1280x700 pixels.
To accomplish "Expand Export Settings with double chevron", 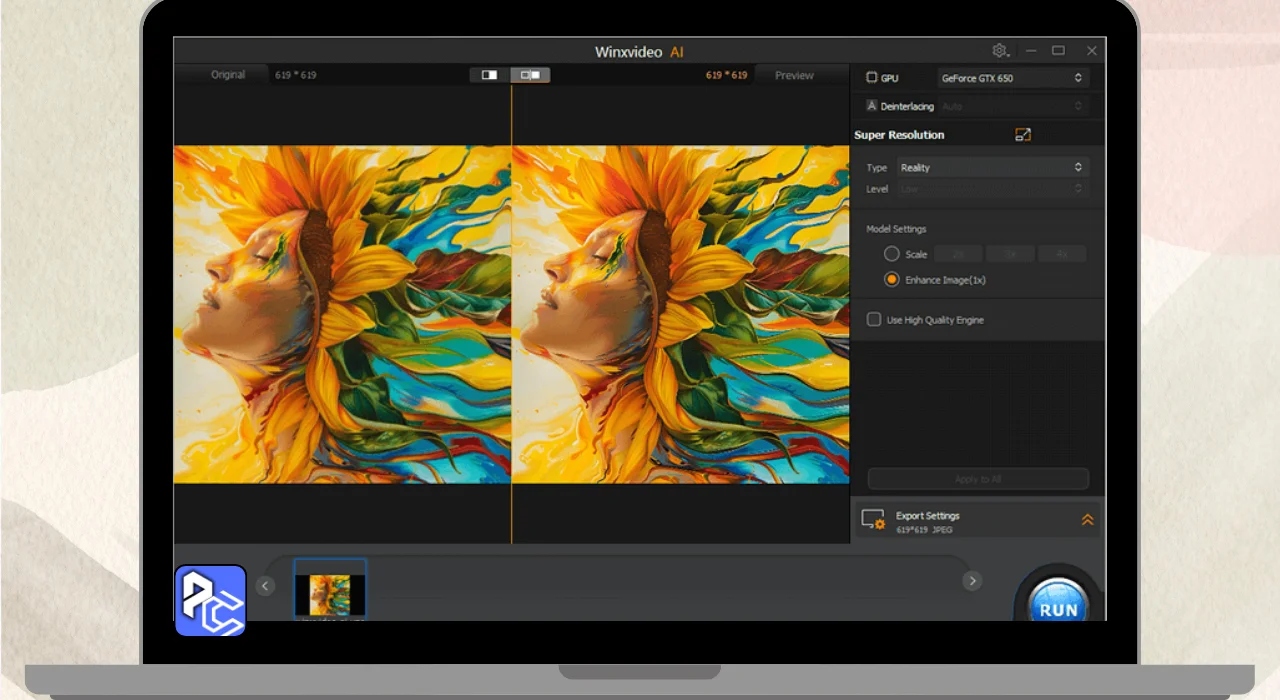I will tap(1087, 520).
